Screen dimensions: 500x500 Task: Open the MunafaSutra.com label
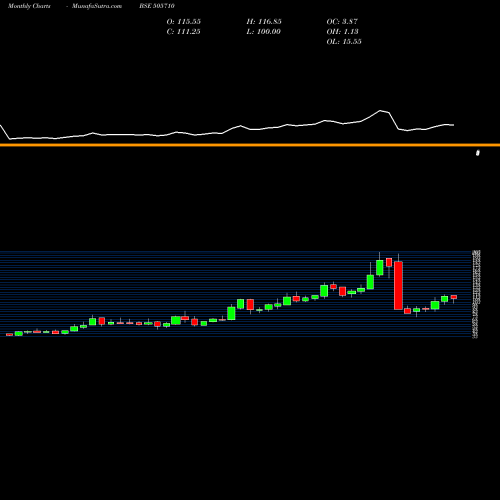tap(97, 6)
